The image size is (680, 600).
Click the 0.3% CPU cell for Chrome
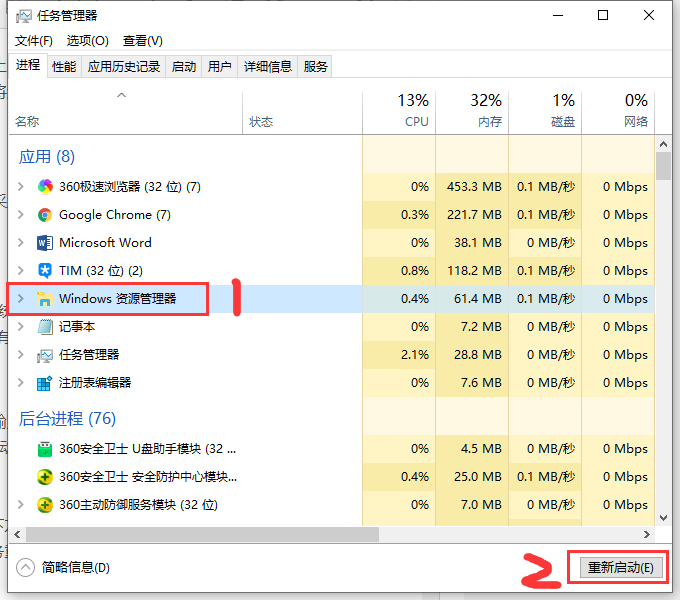tap(399, 215)
